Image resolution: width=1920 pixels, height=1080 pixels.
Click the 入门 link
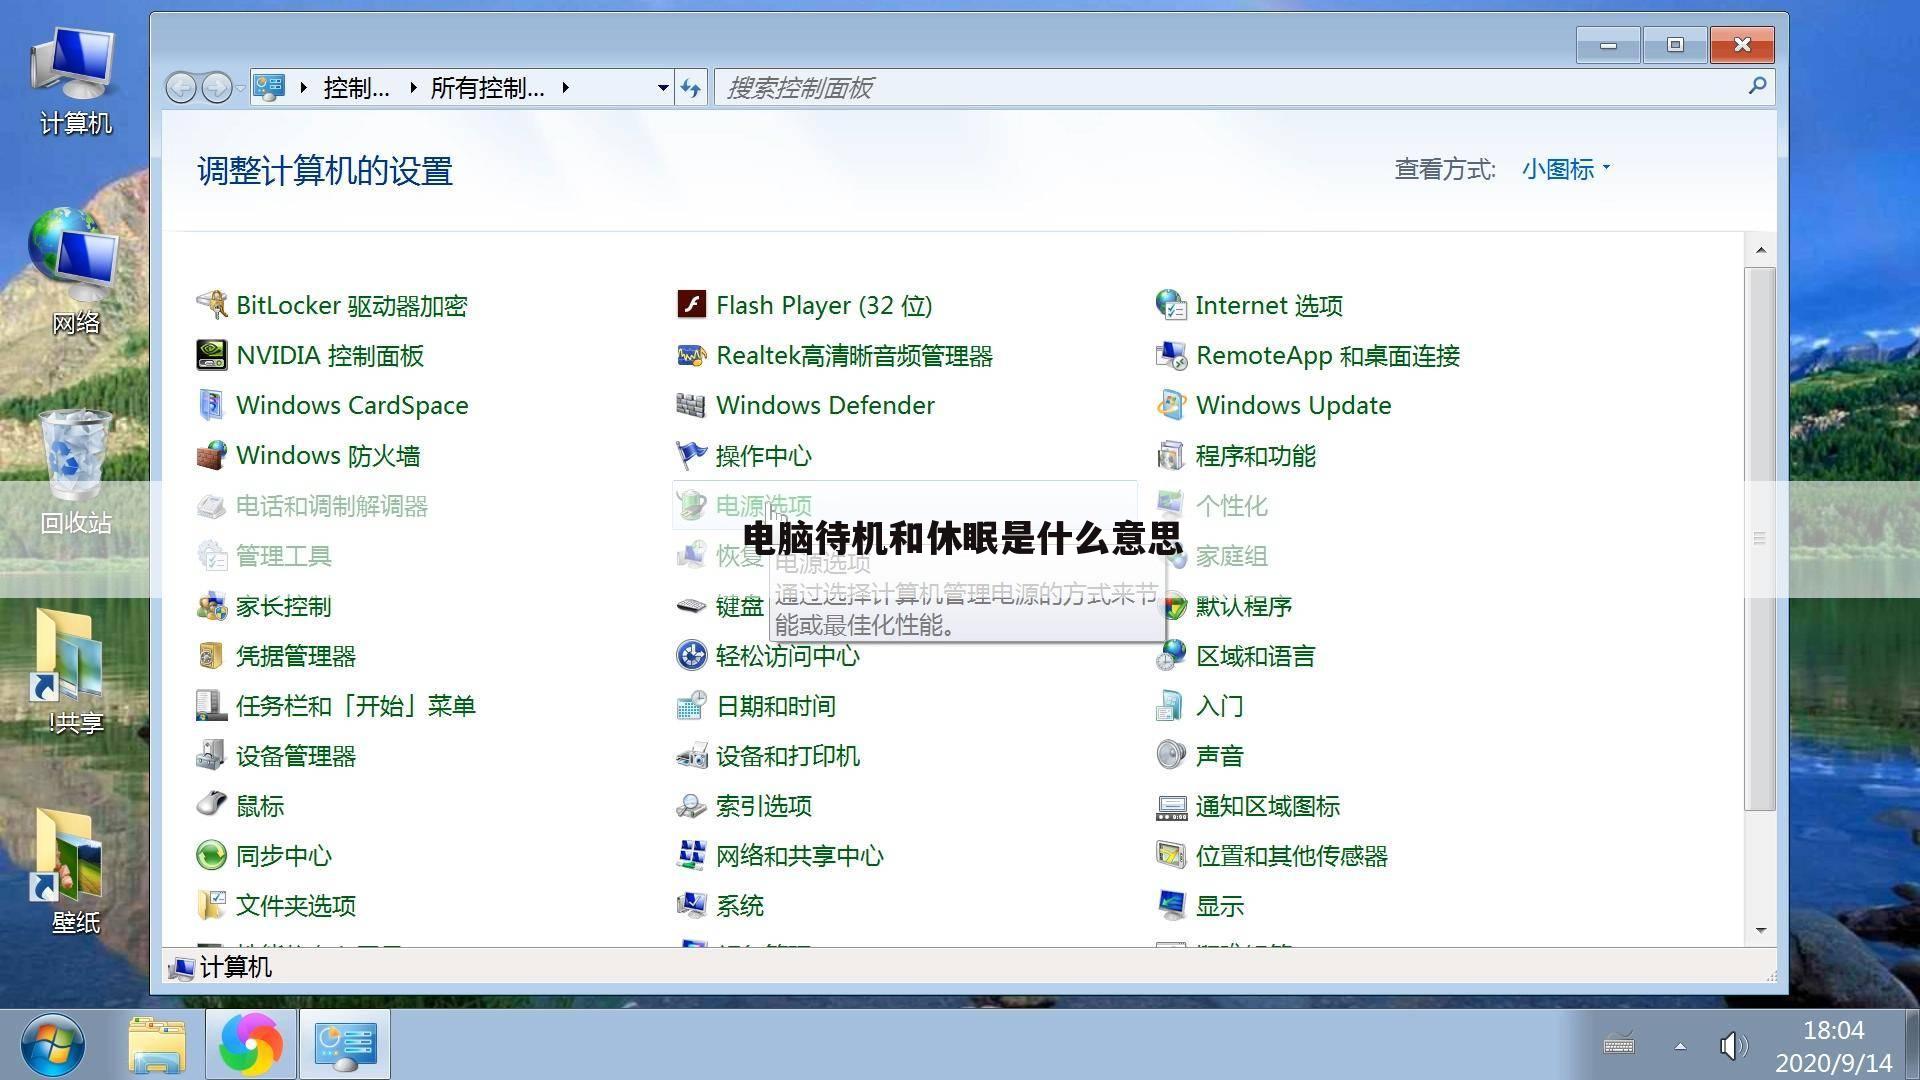tap(1220, 706)
